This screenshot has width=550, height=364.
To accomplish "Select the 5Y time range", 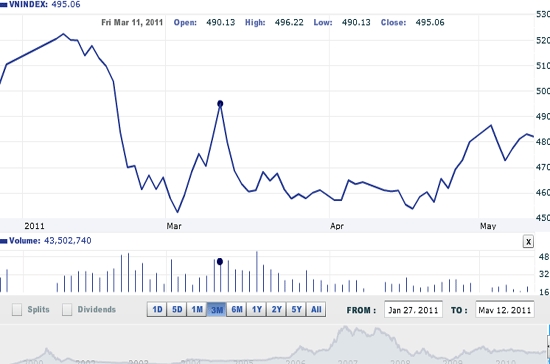I will [296, 309].
